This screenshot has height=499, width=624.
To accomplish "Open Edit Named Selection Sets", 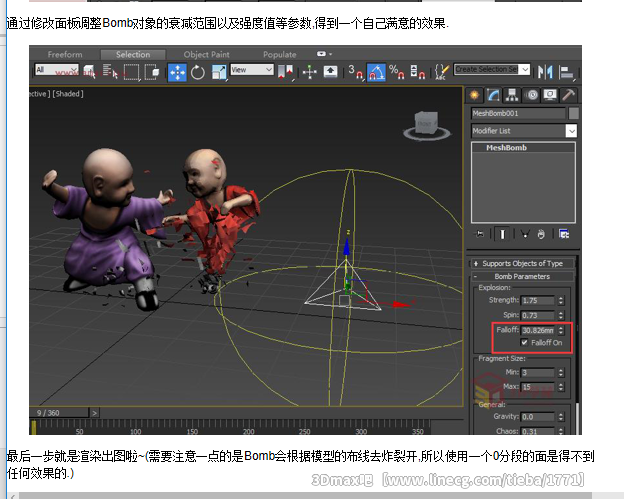I will (x=442, y=72).
